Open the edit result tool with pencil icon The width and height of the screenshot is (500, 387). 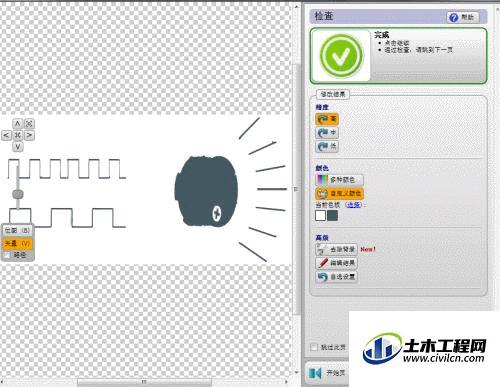336,263
